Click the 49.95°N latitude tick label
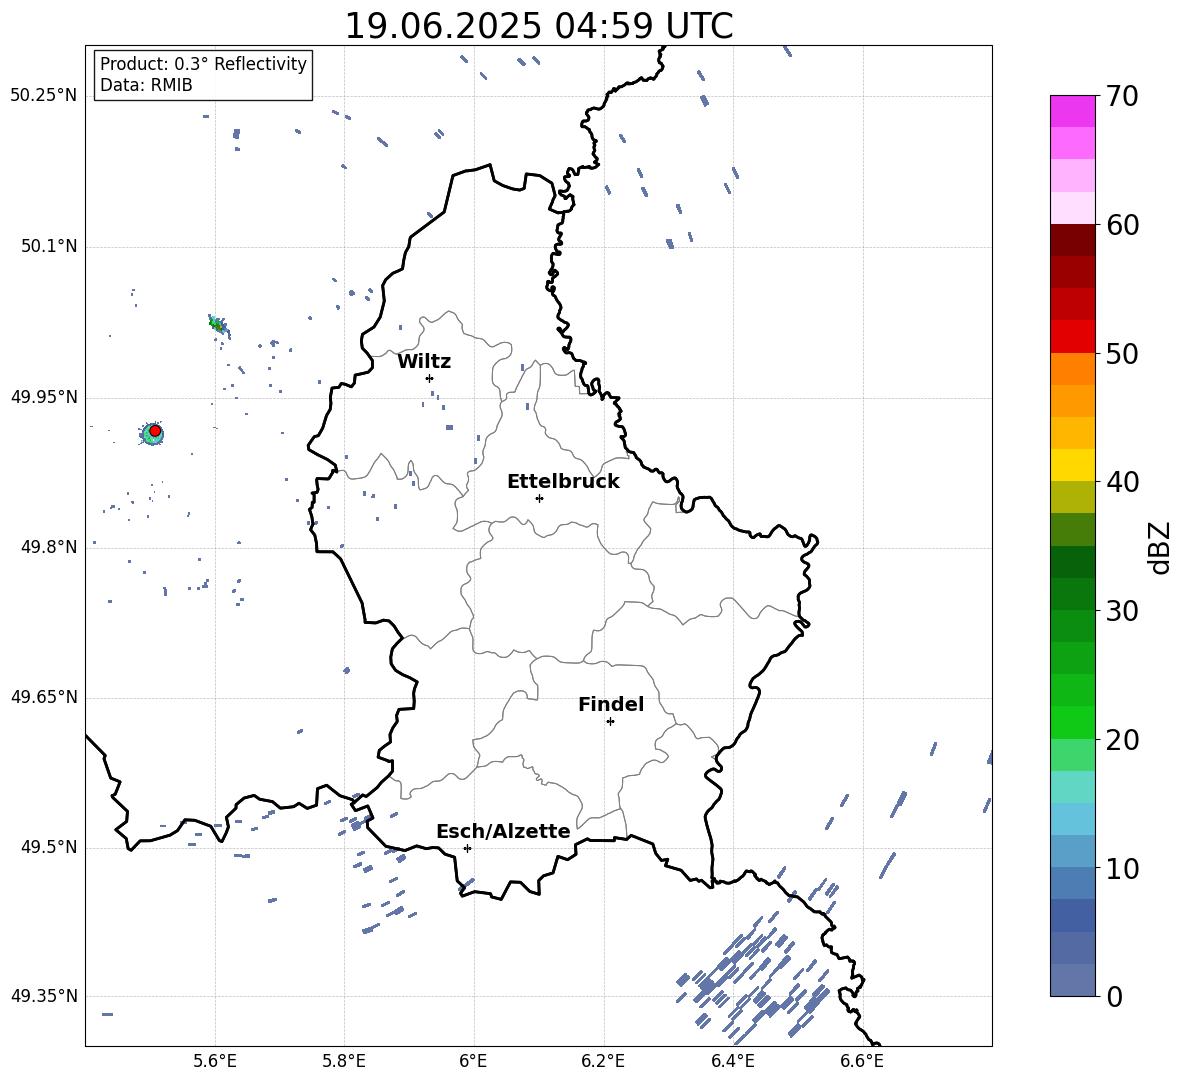The width and height of the screenshot is (1184, 1081). click(44, 397)
